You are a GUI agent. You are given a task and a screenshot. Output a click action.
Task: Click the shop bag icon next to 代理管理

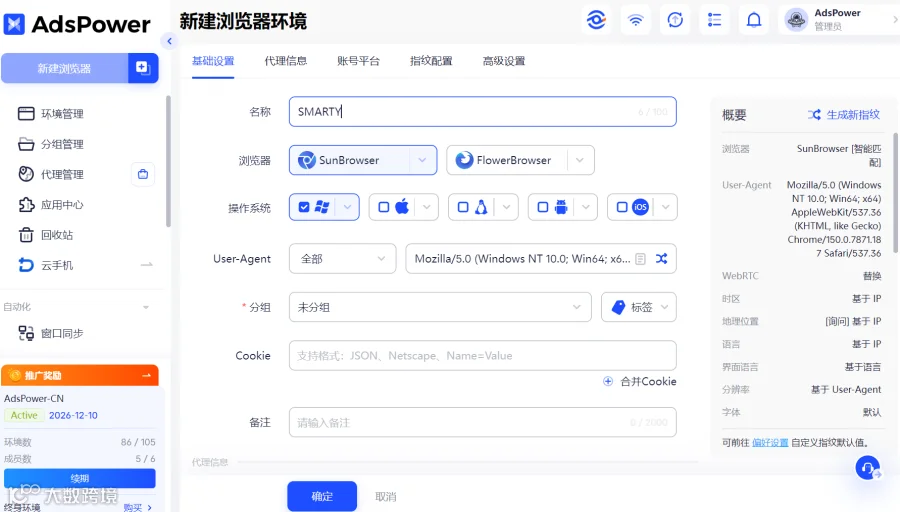(x=143, y=174)
